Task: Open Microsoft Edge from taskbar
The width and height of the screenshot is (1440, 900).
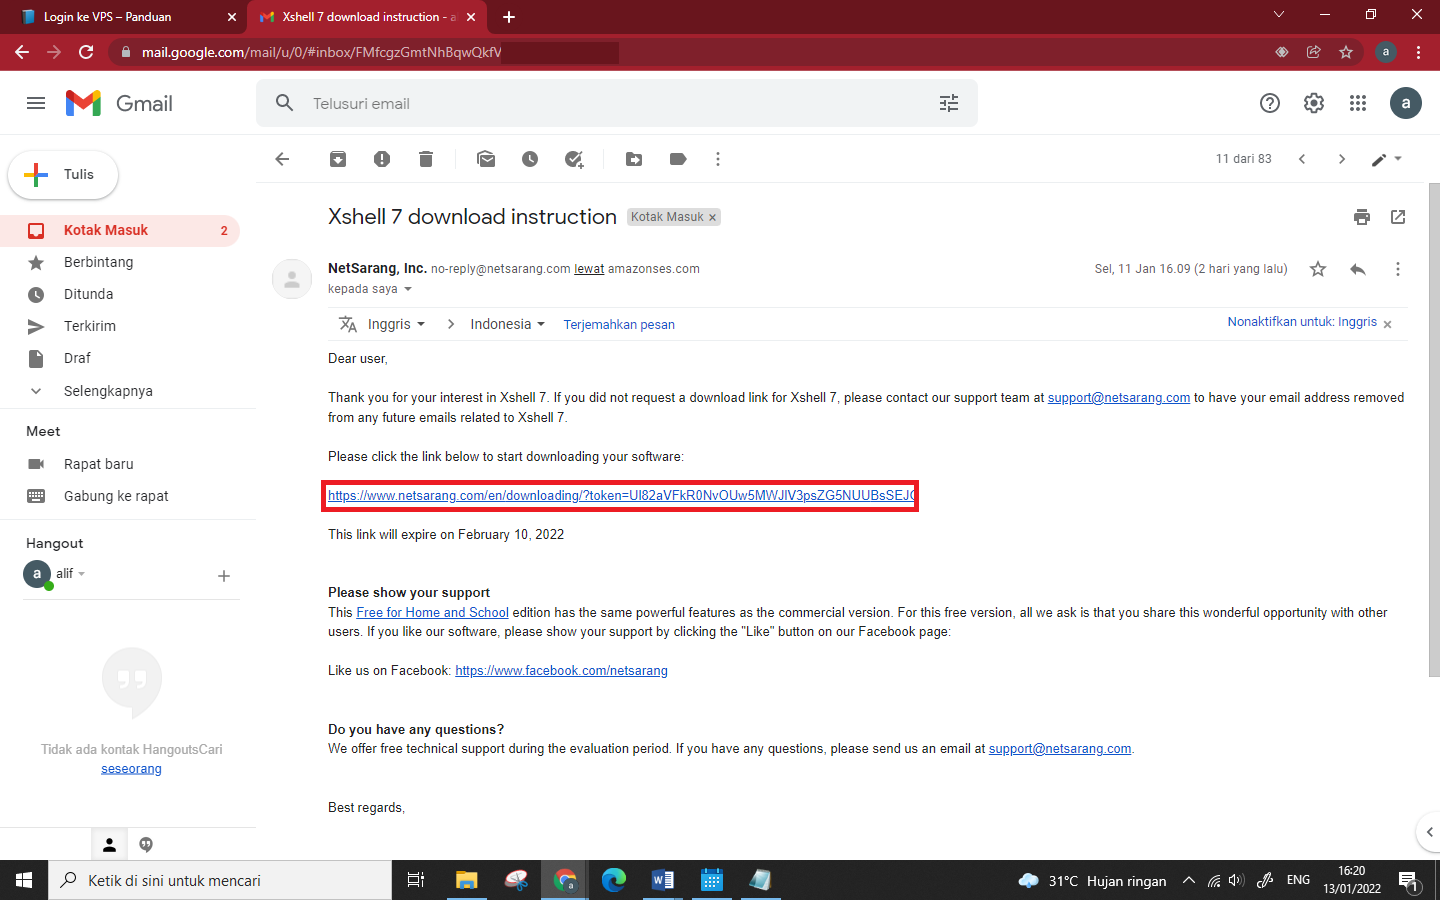Action: 613,880
